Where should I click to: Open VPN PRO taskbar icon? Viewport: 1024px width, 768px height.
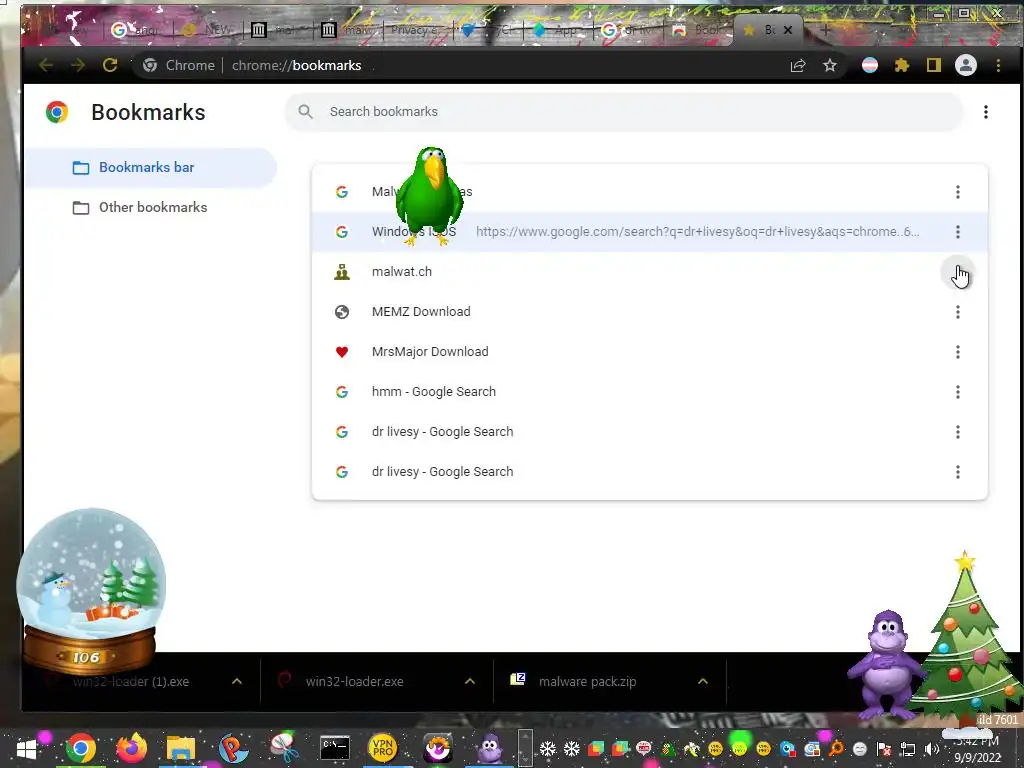[x=383, y=748]
